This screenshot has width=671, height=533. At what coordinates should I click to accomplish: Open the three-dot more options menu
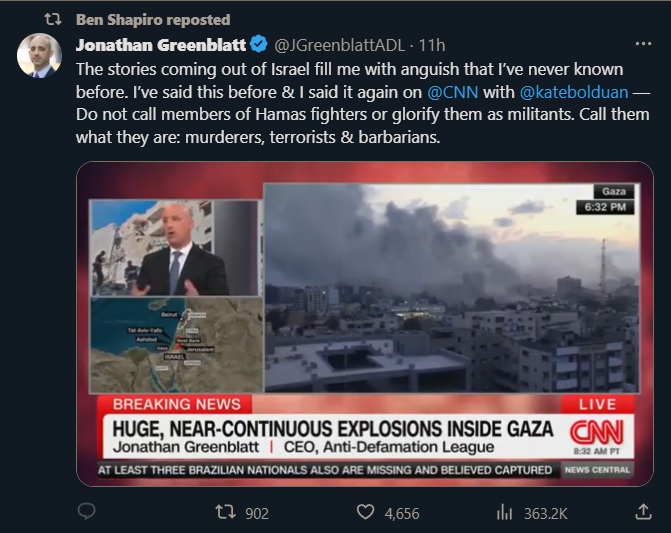(x=643, y=44)
